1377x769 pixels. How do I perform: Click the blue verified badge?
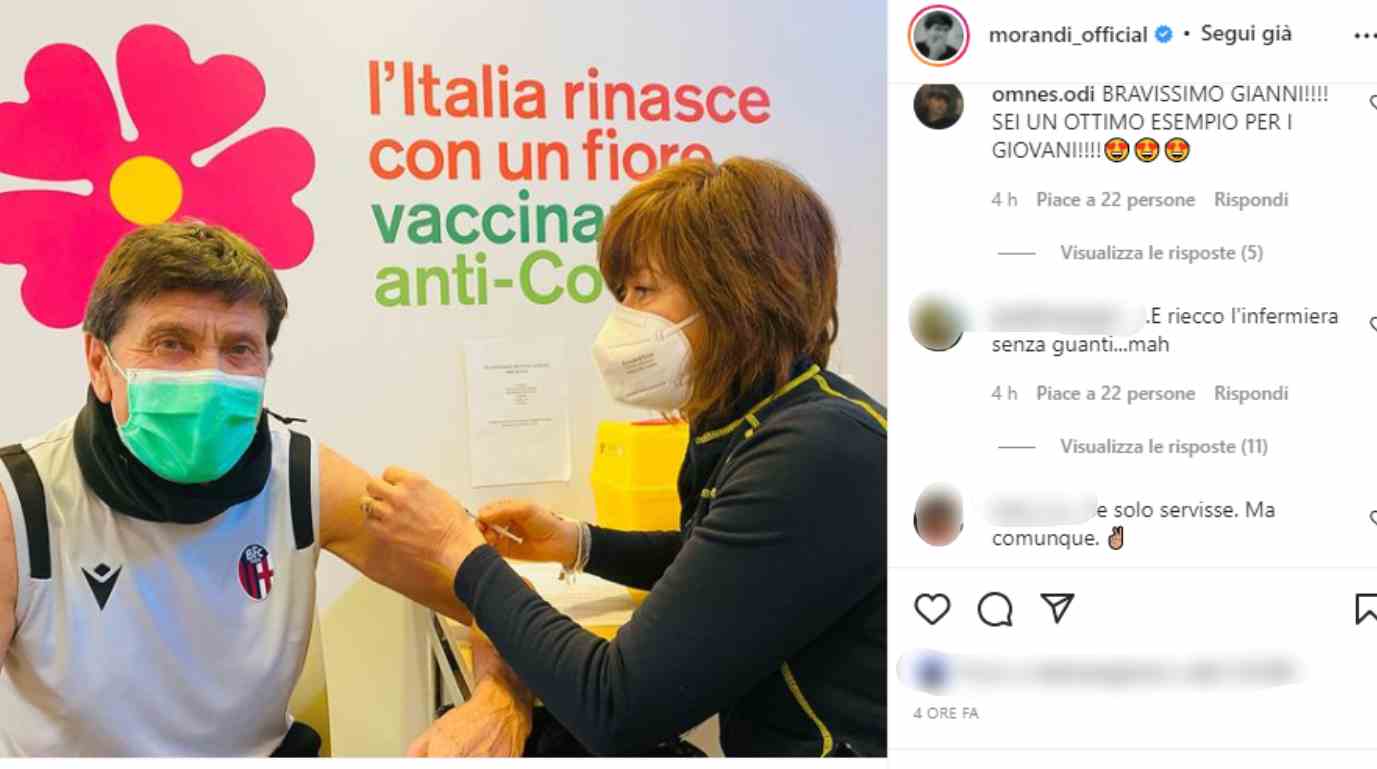pyautogui.click(x=1164, y=34)
